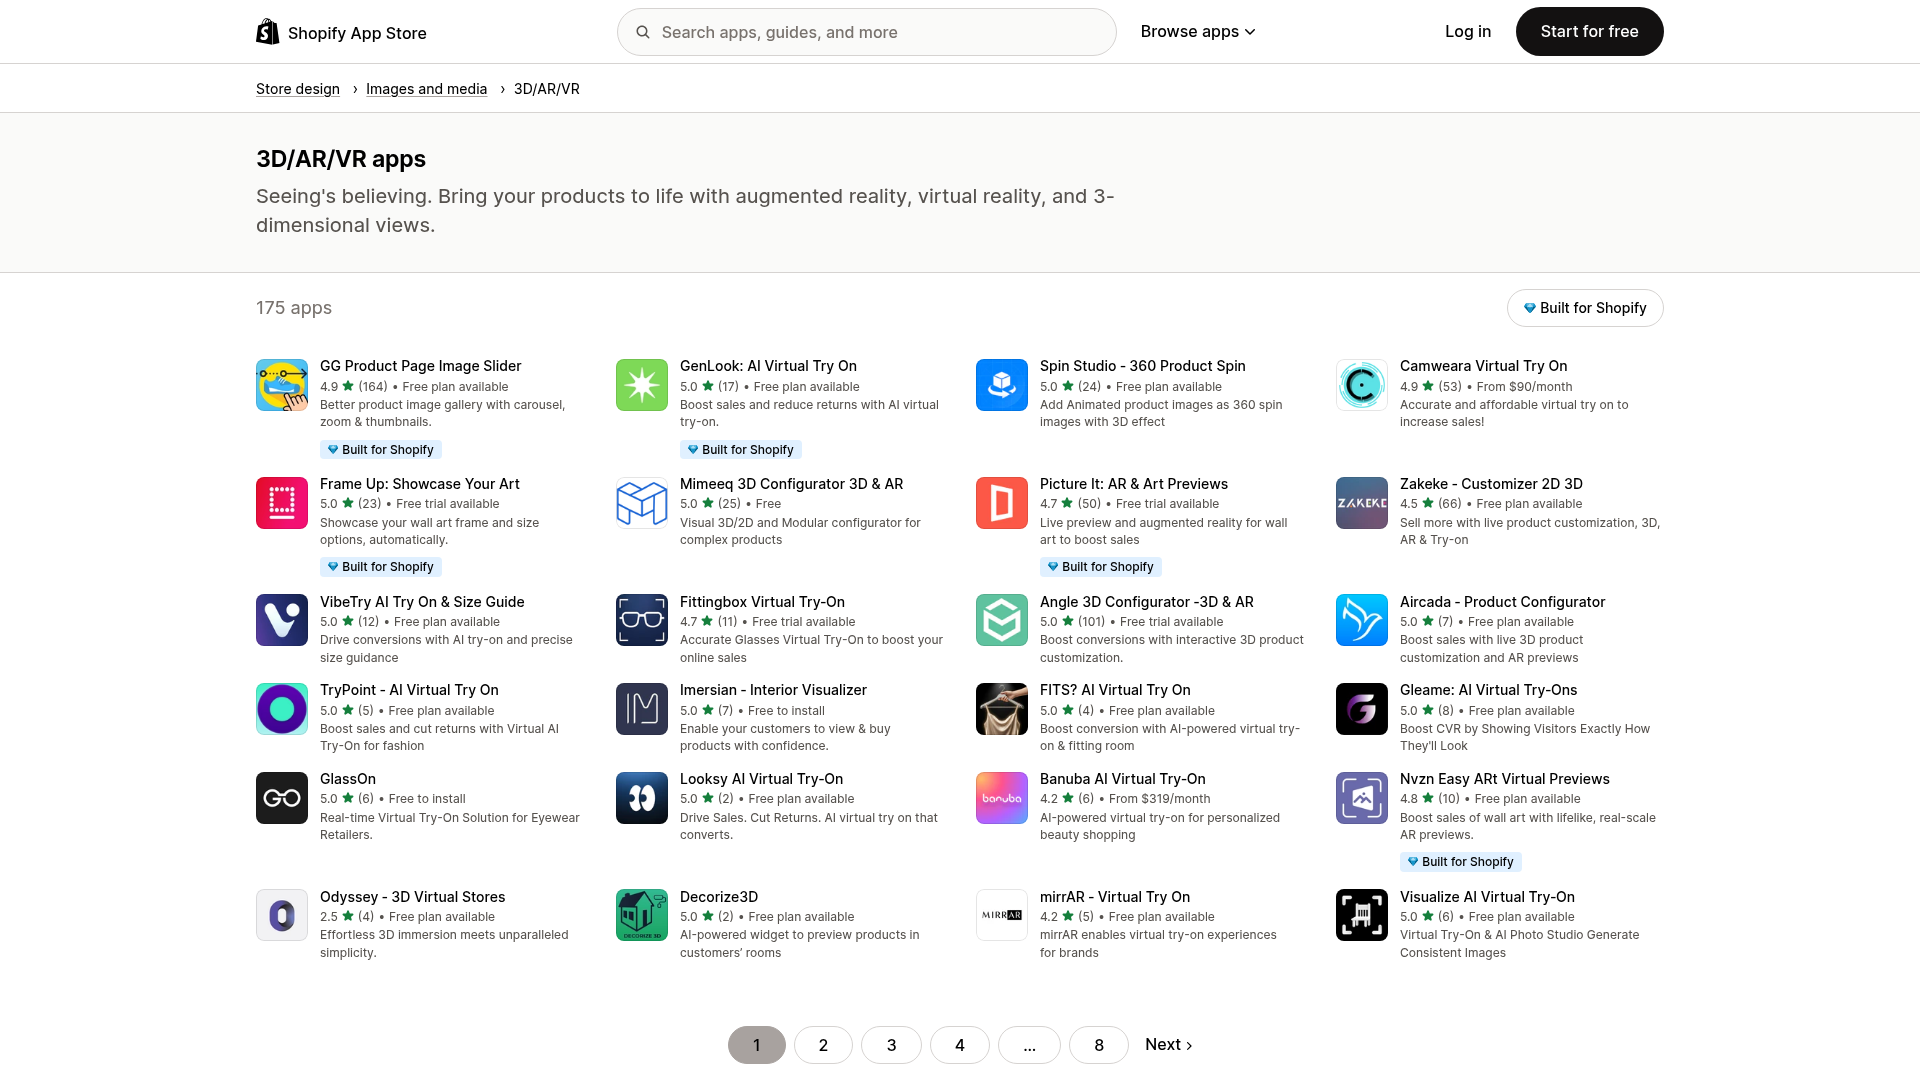Open Looksy AI Virtual Try-On icon
This screenshot has height=1080, width=1920.
tap(642, 798)
